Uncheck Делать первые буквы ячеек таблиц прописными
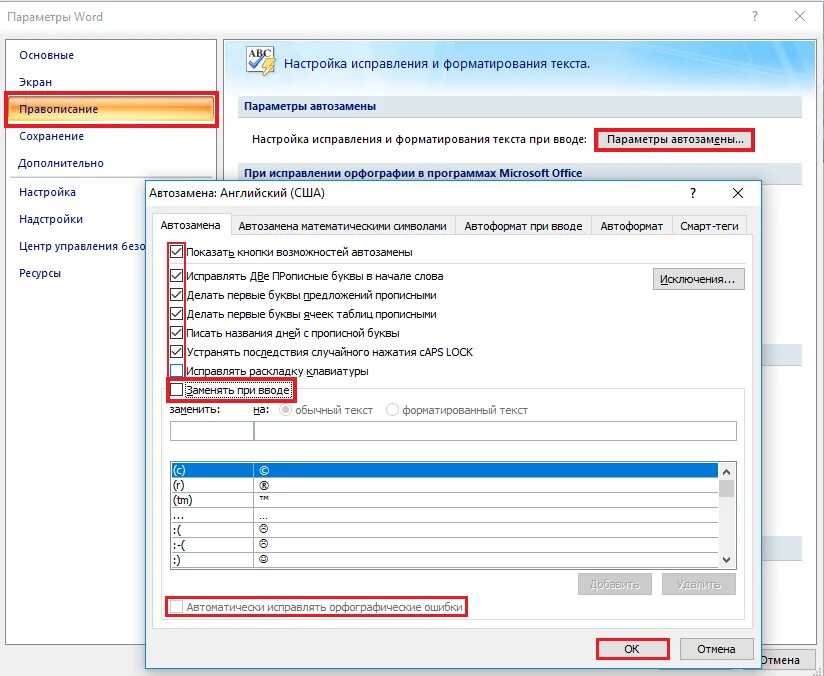Viewport: 824px width, 676px height. [177, 314]
